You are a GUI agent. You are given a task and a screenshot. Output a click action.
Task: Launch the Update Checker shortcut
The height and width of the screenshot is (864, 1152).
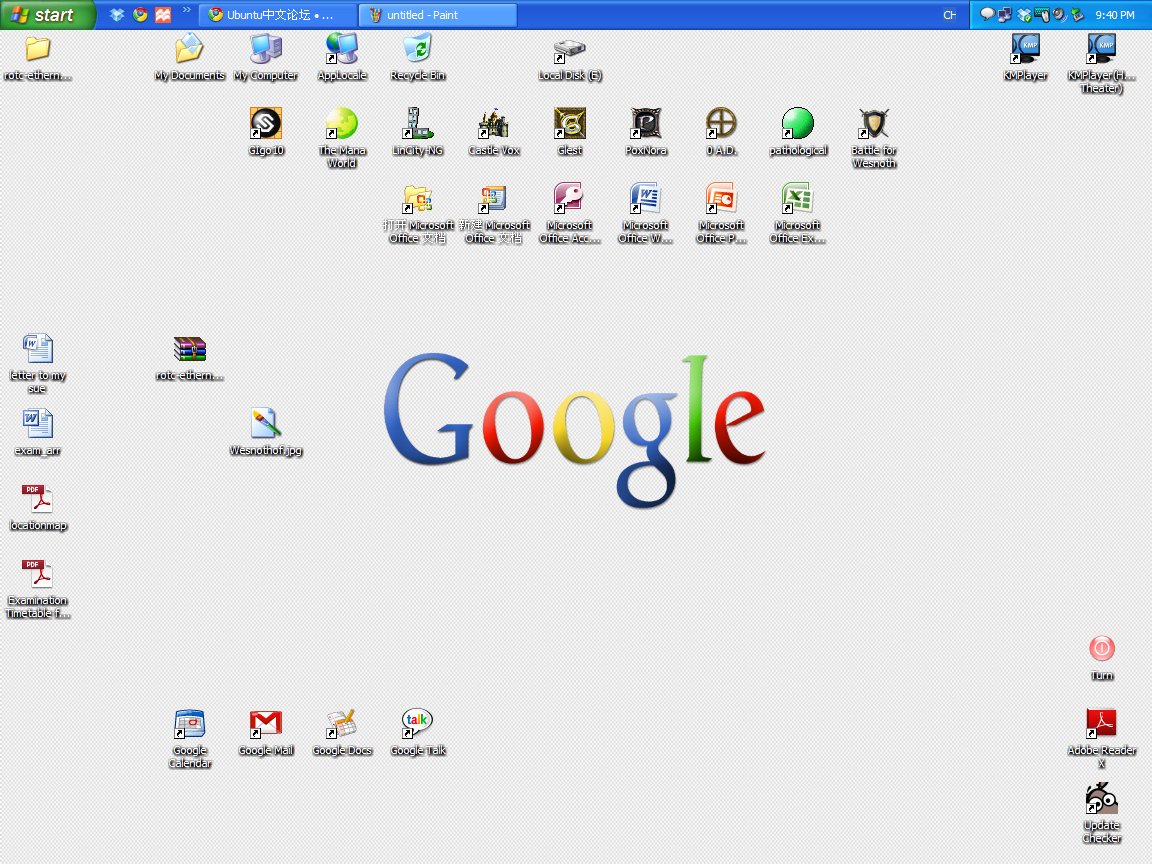pos(1101,799)
